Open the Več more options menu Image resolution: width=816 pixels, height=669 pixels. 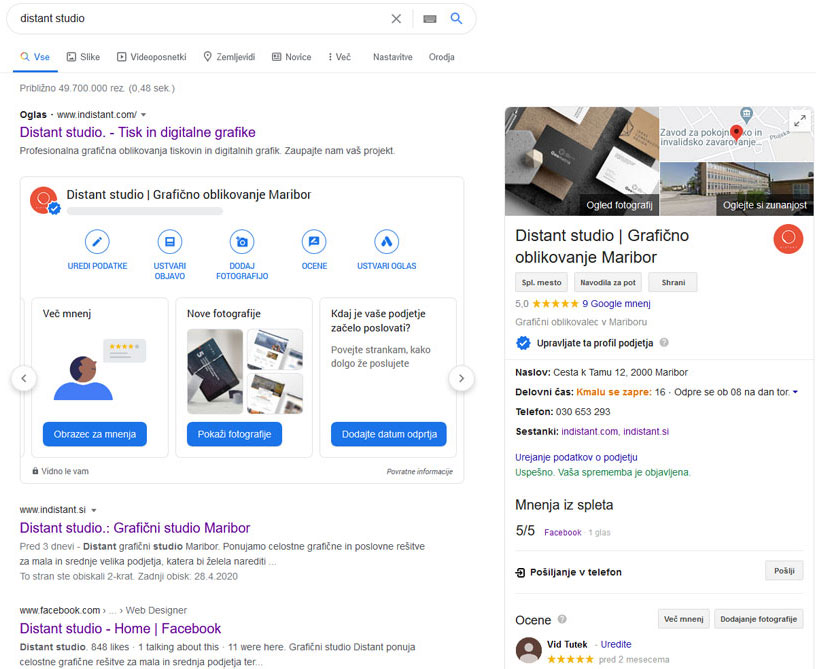(x=339, y=57)
